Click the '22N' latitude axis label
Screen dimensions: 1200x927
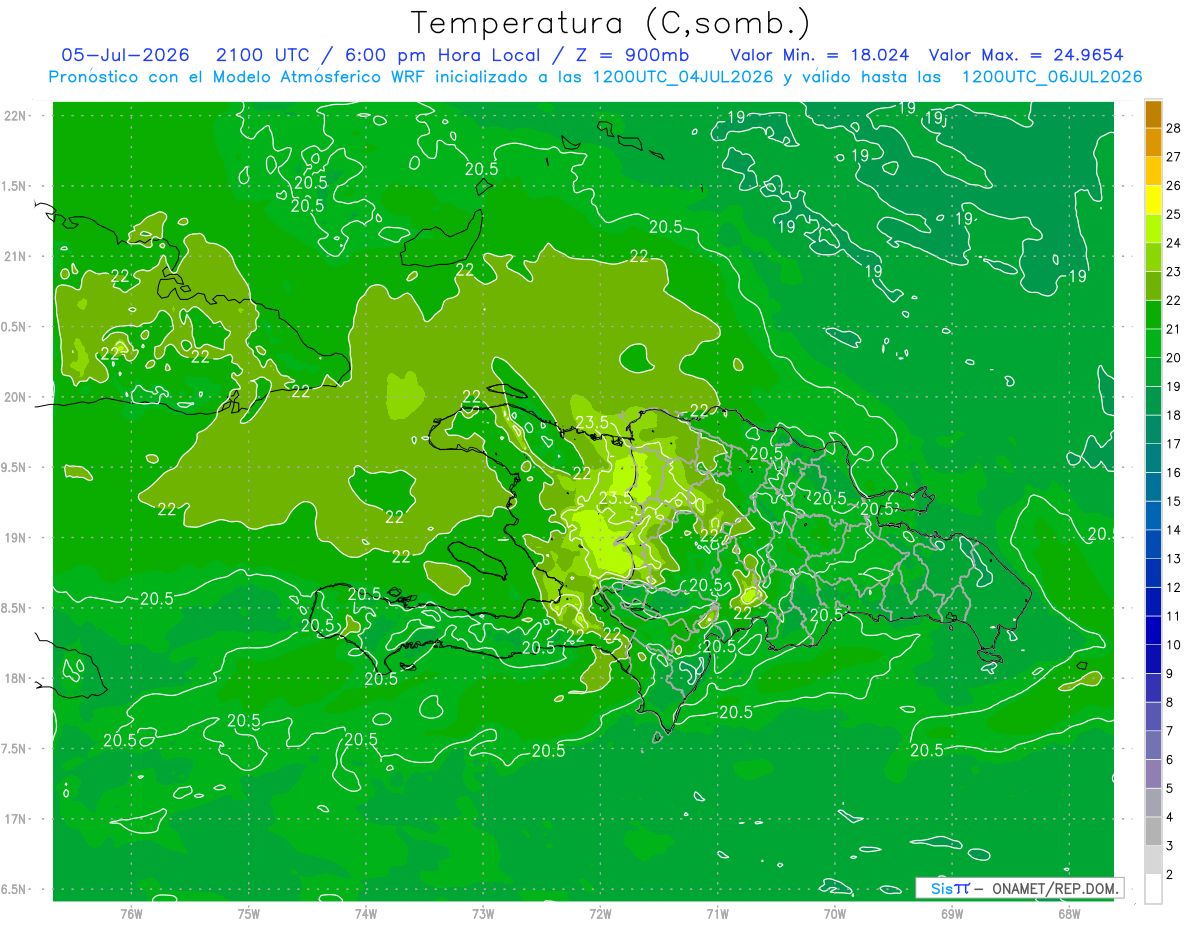pyautogui.click(x=16, y=116)
